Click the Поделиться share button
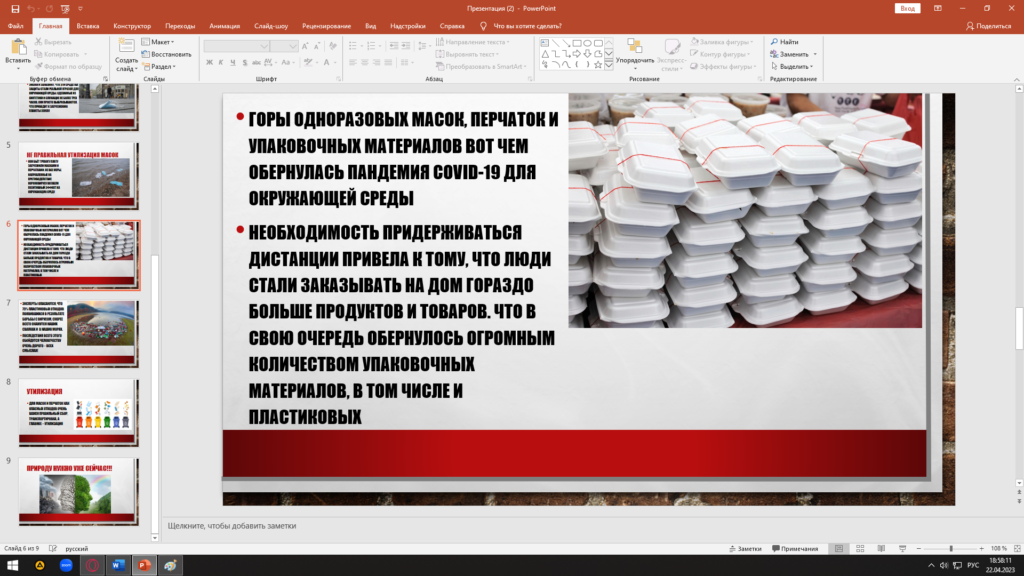The image size is (1024, 576). click(989, 26)
